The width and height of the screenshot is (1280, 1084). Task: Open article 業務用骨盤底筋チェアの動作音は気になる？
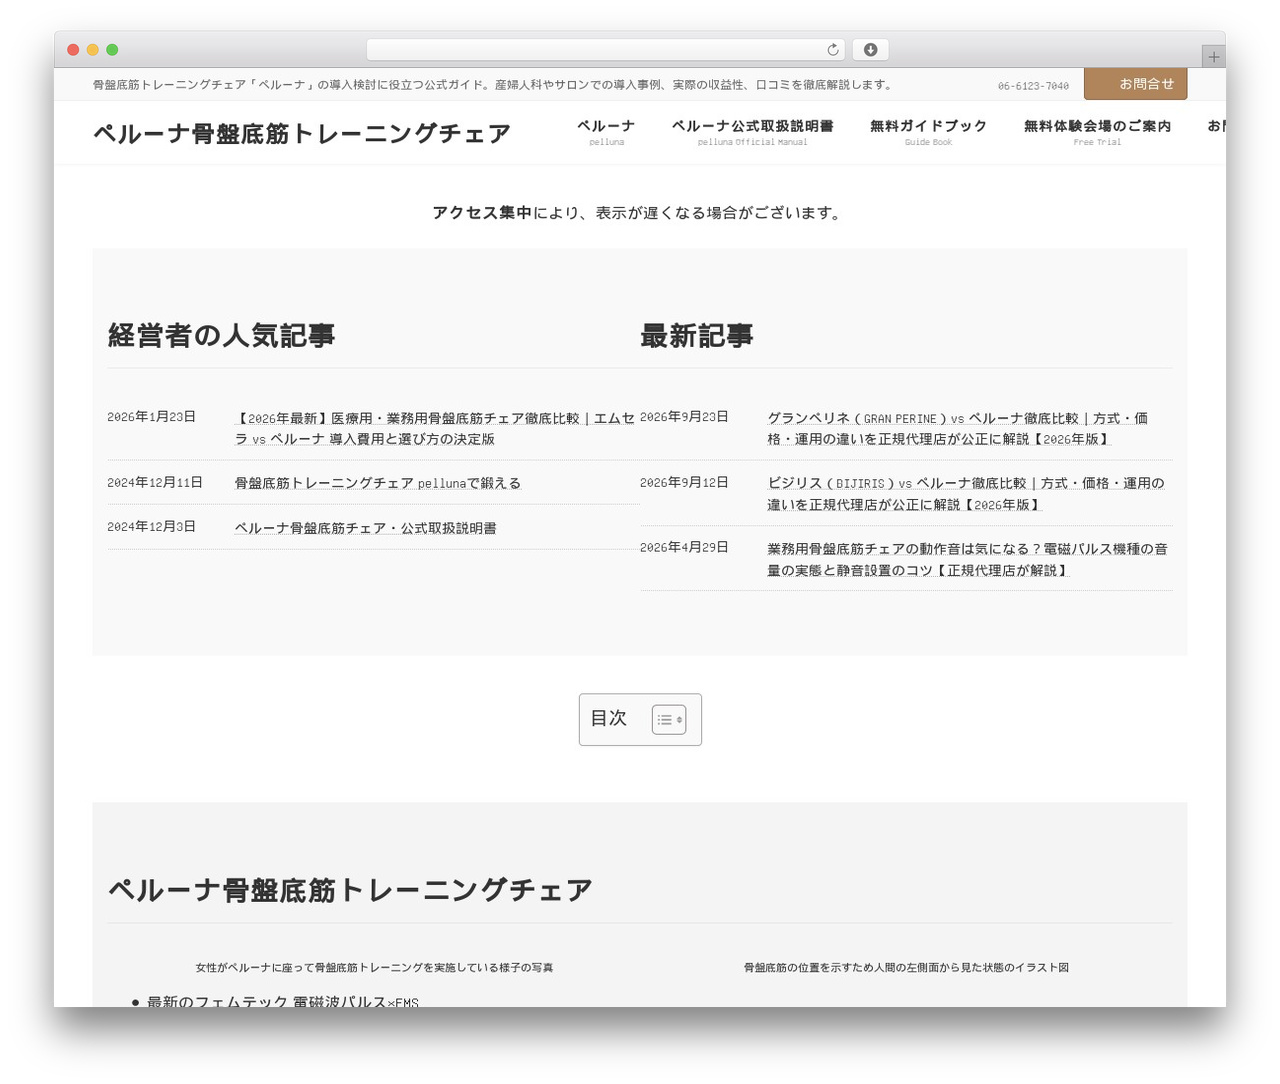tap(967, 559)
